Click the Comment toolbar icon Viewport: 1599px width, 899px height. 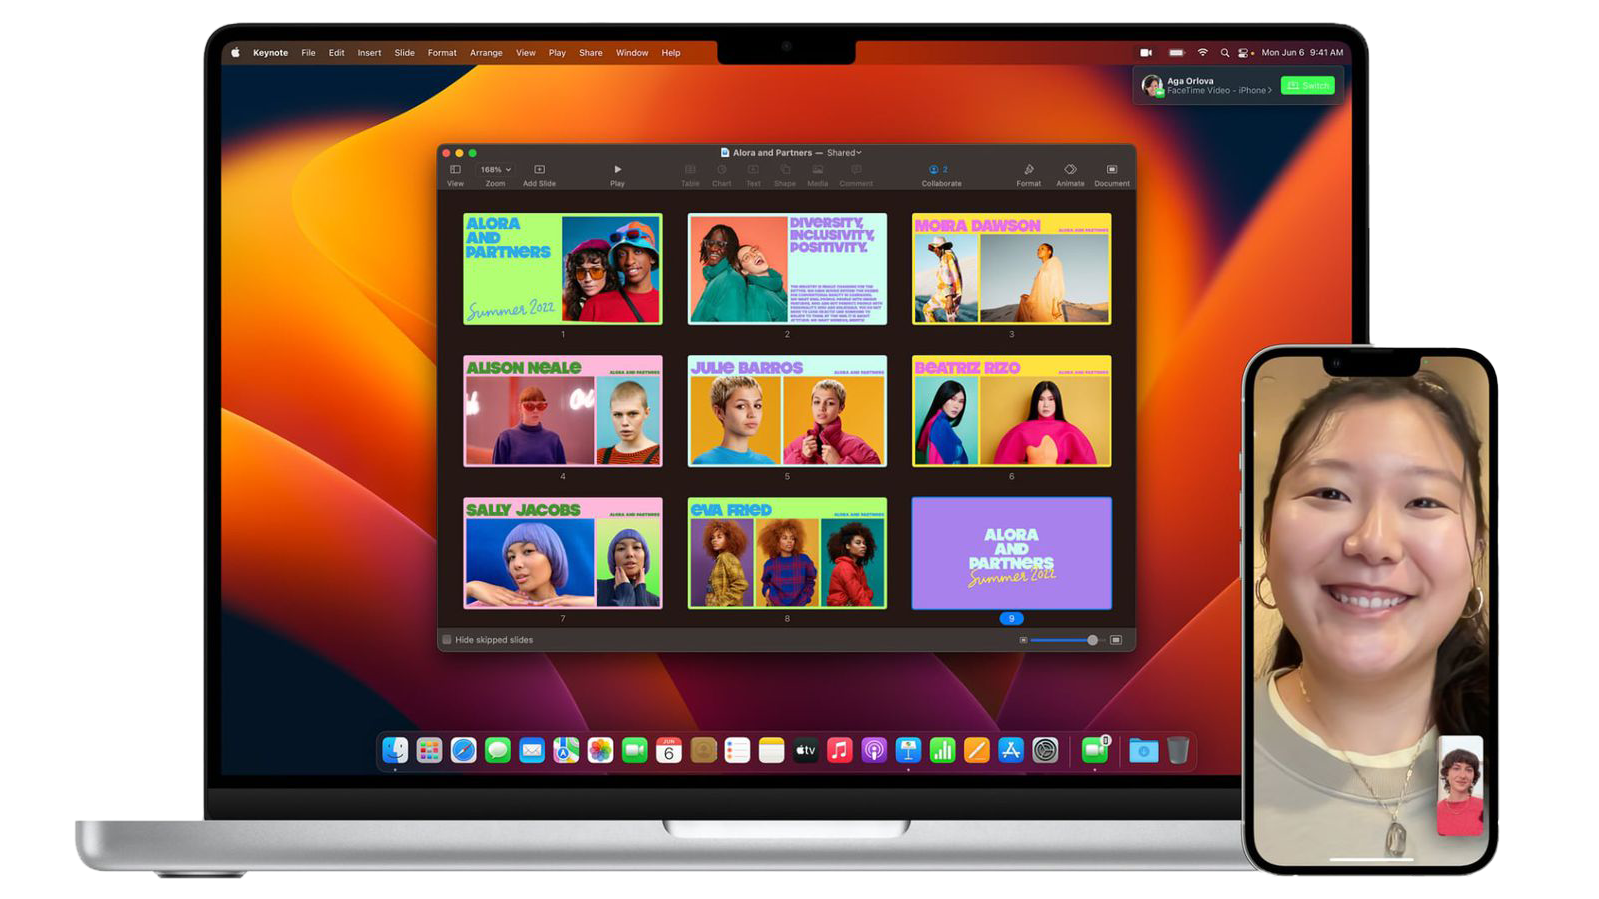coord(856,170)
